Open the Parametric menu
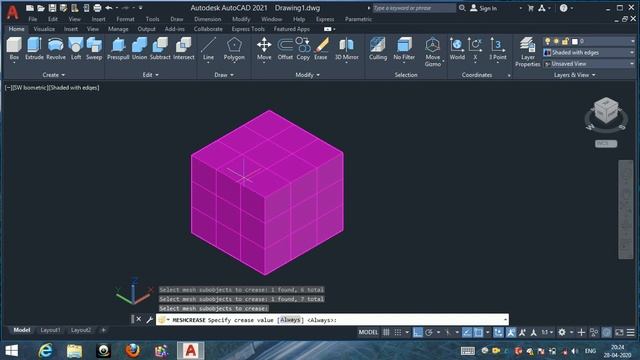Viewport: 640px width, 360px height. coord(358,19)
